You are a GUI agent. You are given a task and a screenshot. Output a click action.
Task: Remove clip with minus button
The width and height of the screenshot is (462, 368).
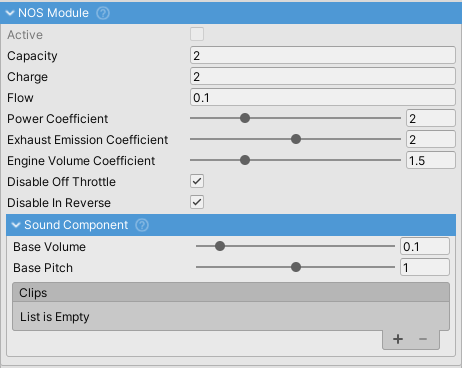423,339
